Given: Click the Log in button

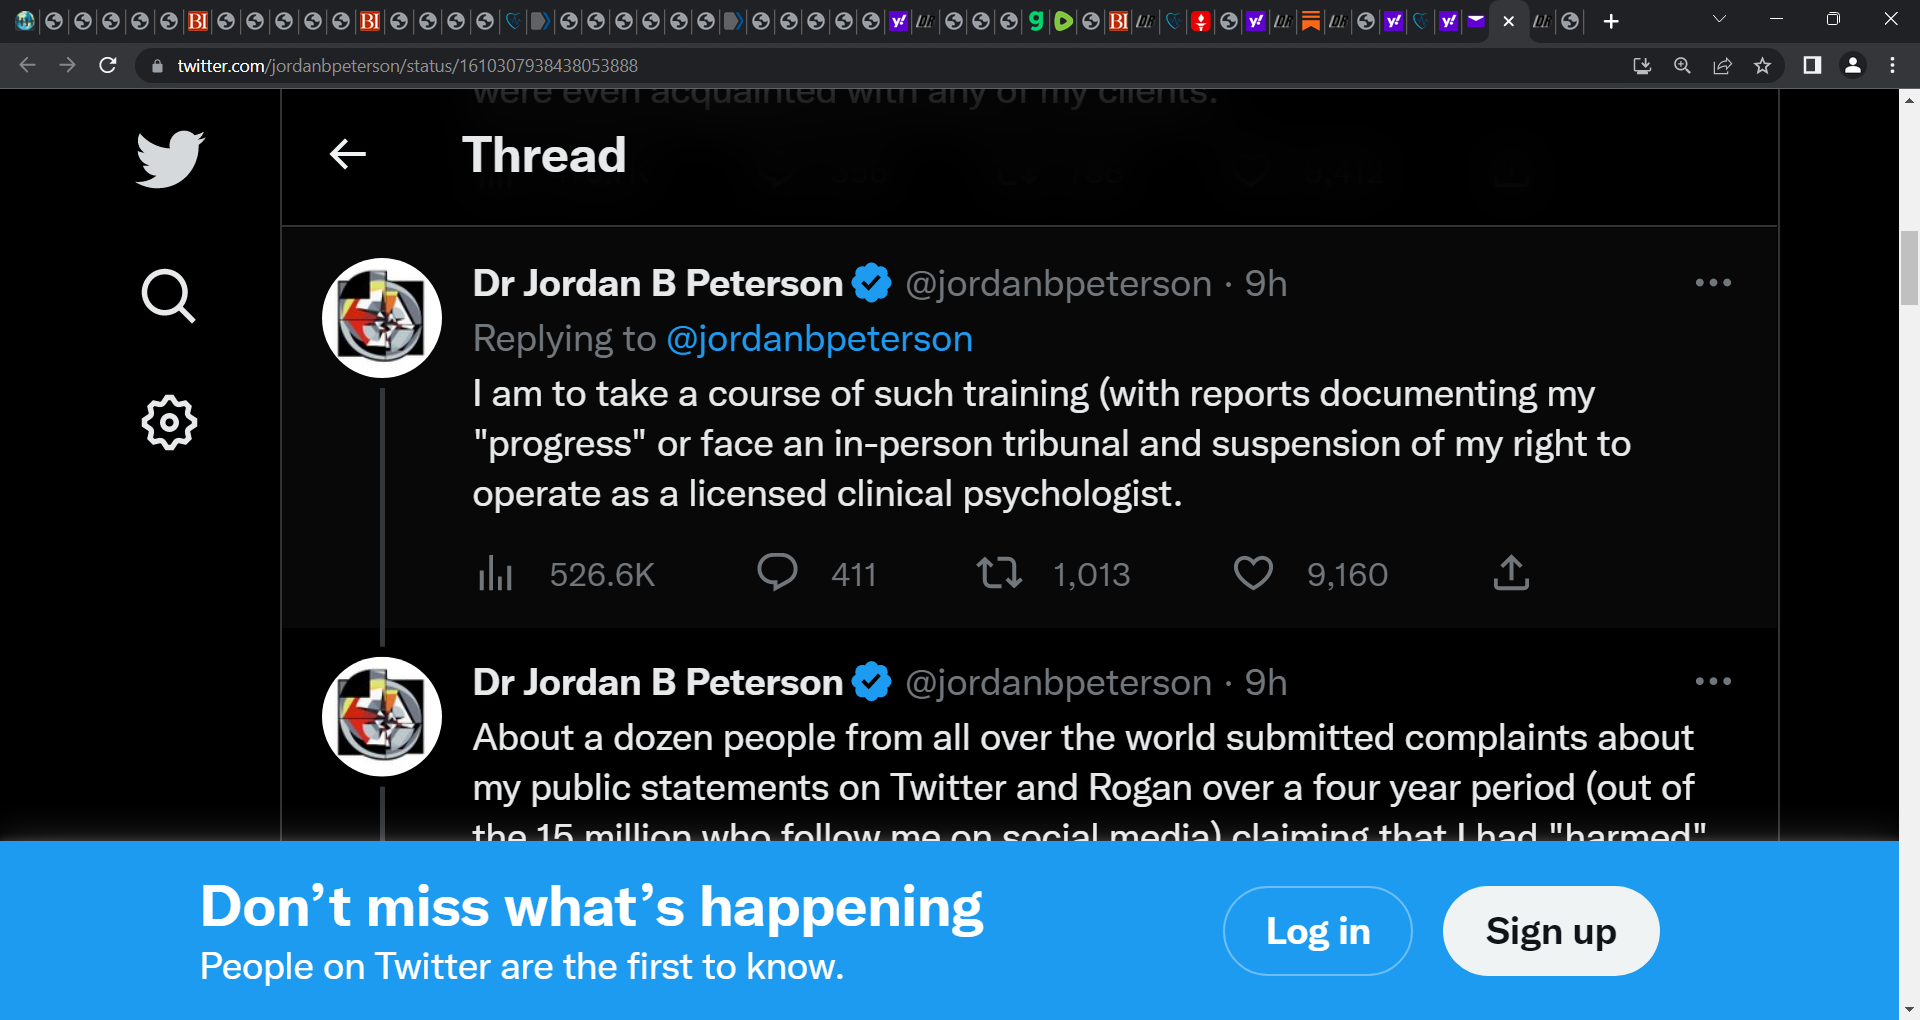Looking at the screenshot, I should [x=1318, y=931].
